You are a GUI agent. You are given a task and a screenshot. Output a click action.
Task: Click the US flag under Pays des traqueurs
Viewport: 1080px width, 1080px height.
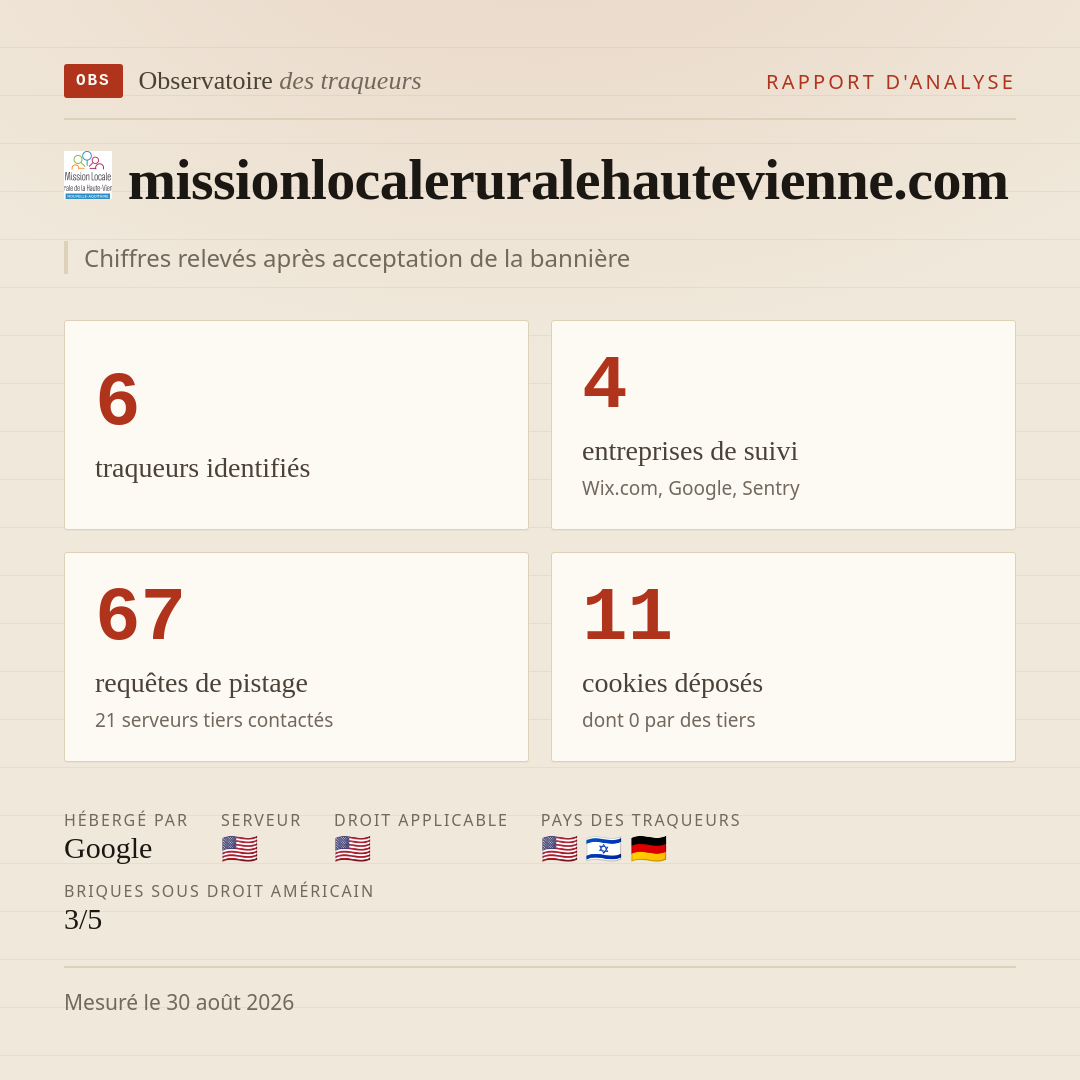pyautogui.click(x=559, y=849)
